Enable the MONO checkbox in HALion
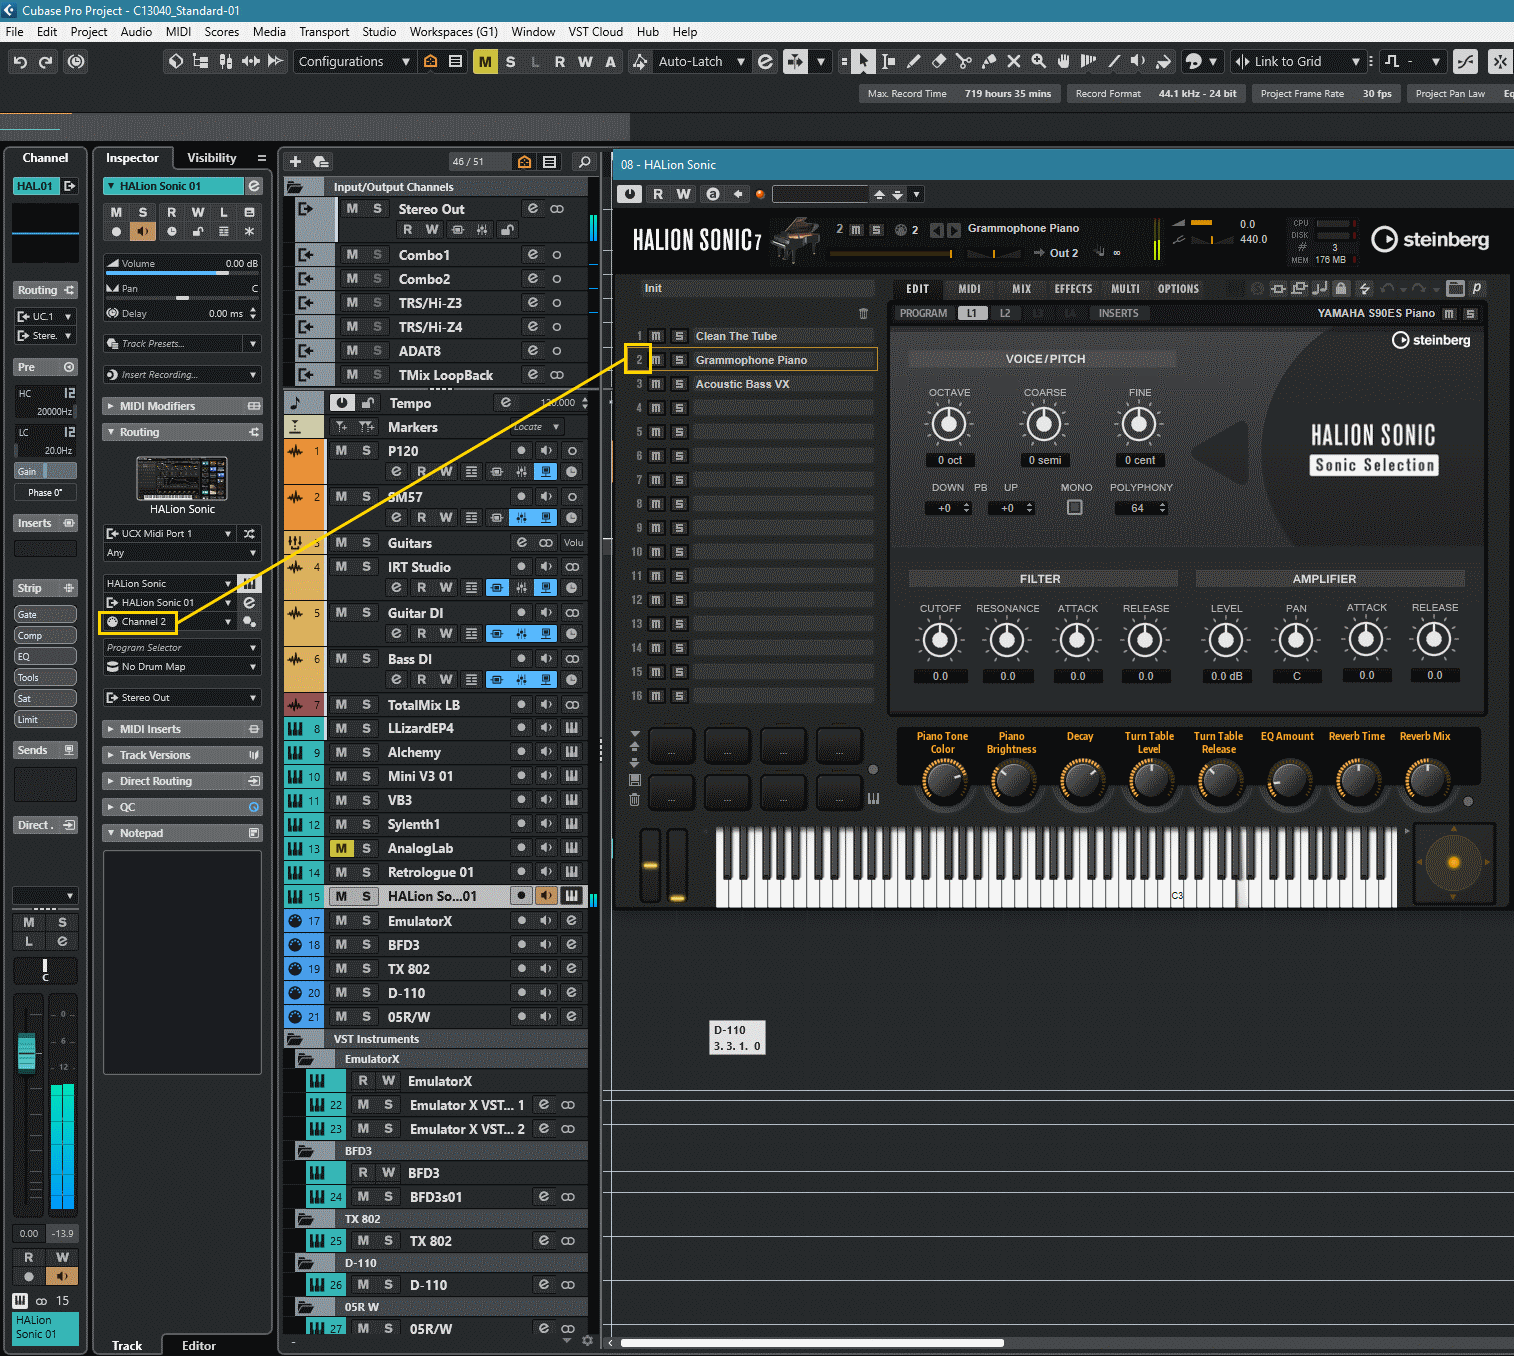 (1075, 508)
